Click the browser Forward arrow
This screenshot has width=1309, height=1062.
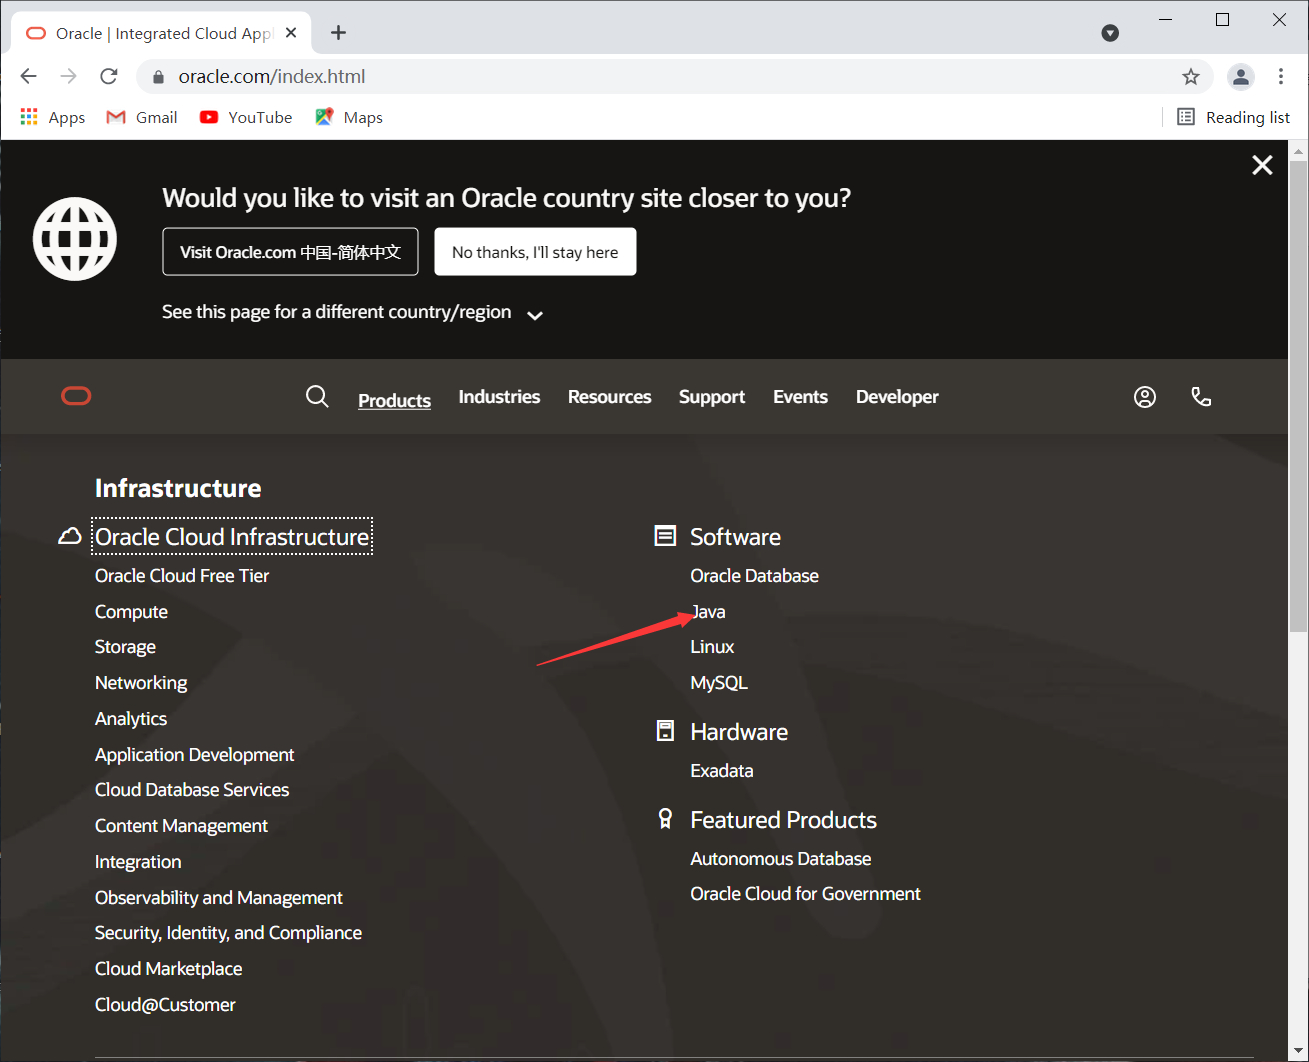68,76
